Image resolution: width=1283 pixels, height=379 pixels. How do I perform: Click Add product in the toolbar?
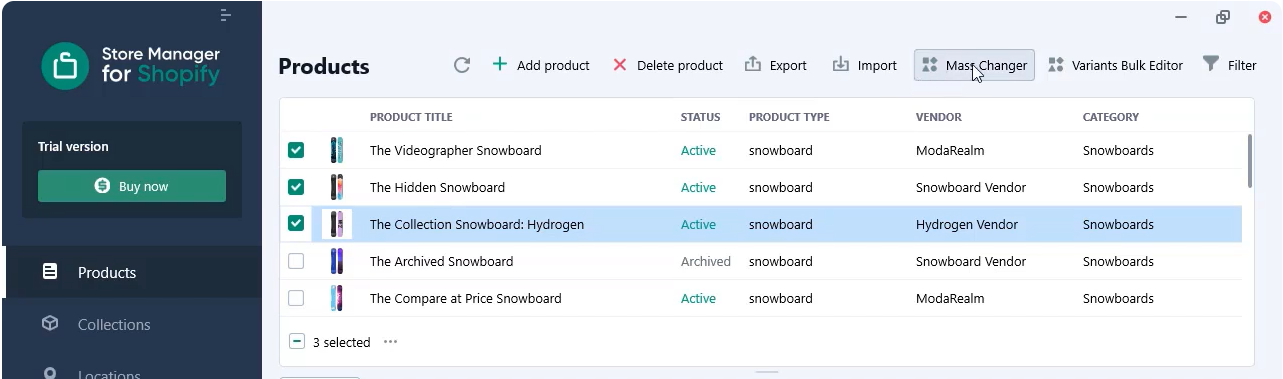click(x=541, y=65)
